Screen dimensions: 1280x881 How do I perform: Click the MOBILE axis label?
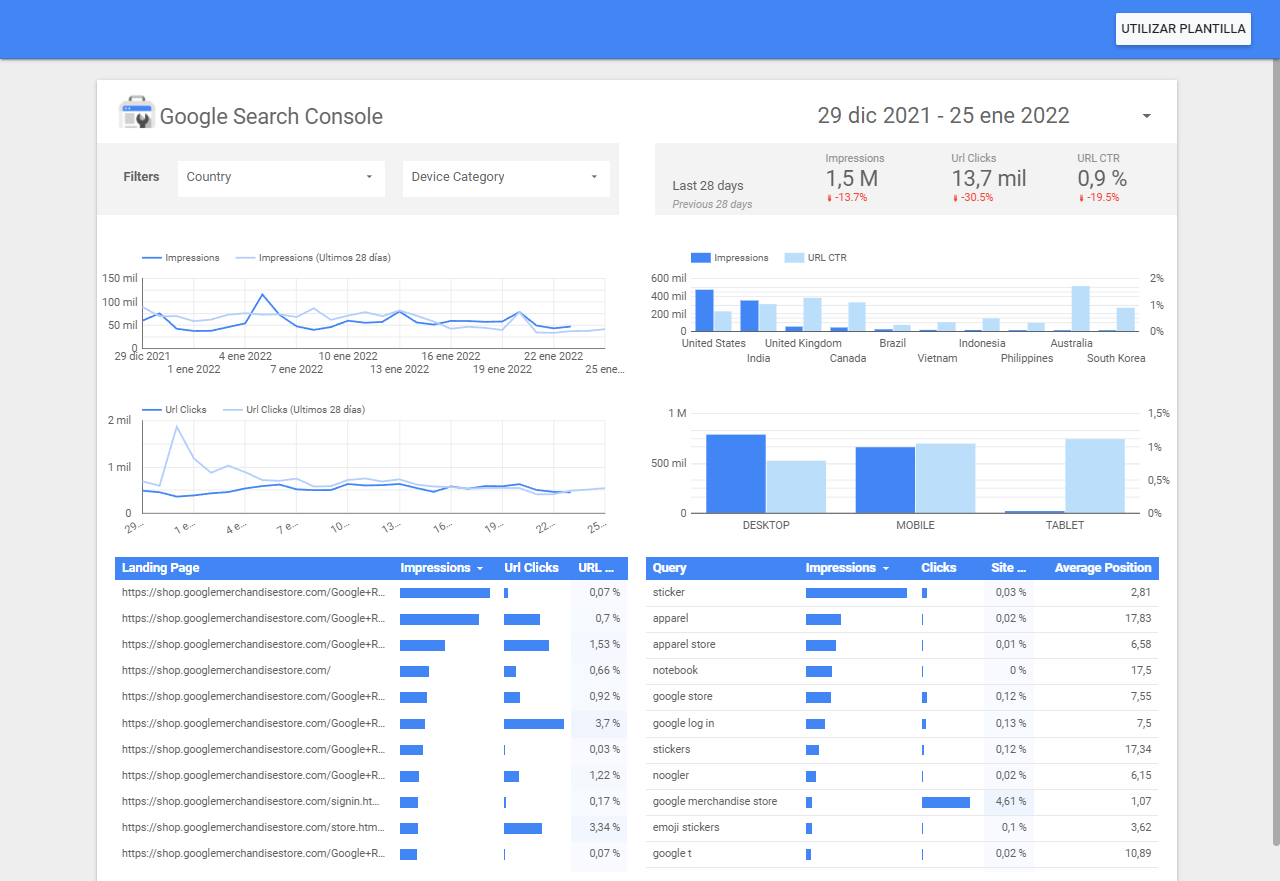(x=915, y=525)
